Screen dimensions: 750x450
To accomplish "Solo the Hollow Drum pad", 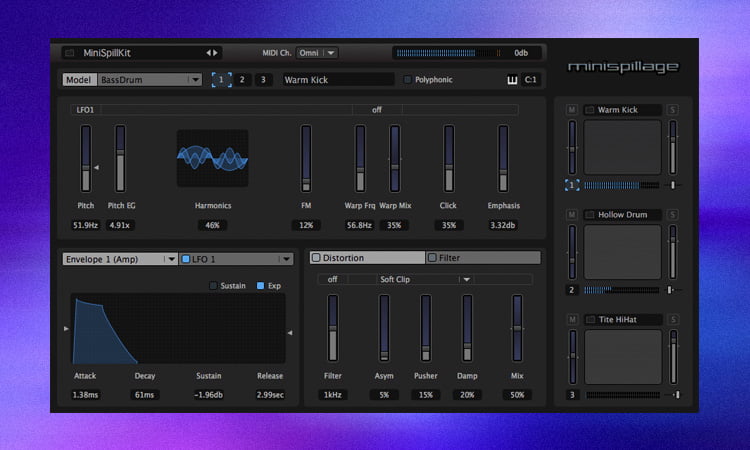I will tap(673, 214).
